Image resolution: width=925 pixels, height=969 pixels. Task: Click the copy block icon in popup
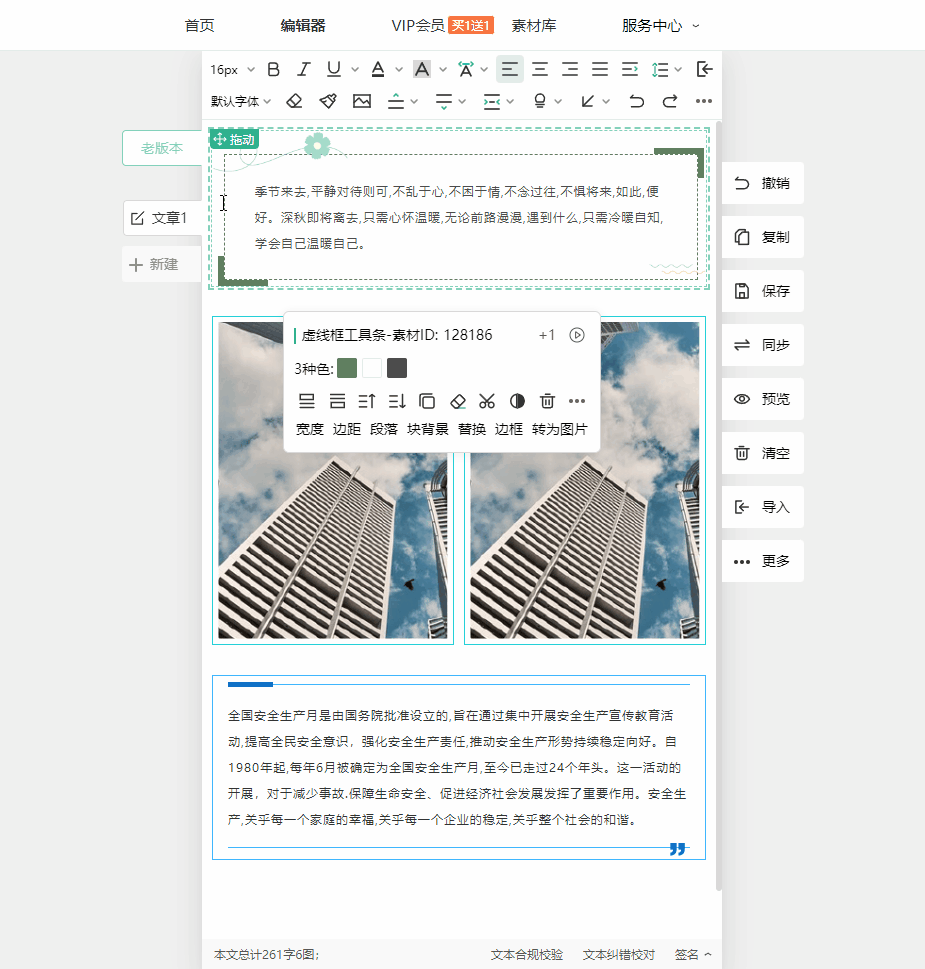pyautogui.click(x=427, y=402)
